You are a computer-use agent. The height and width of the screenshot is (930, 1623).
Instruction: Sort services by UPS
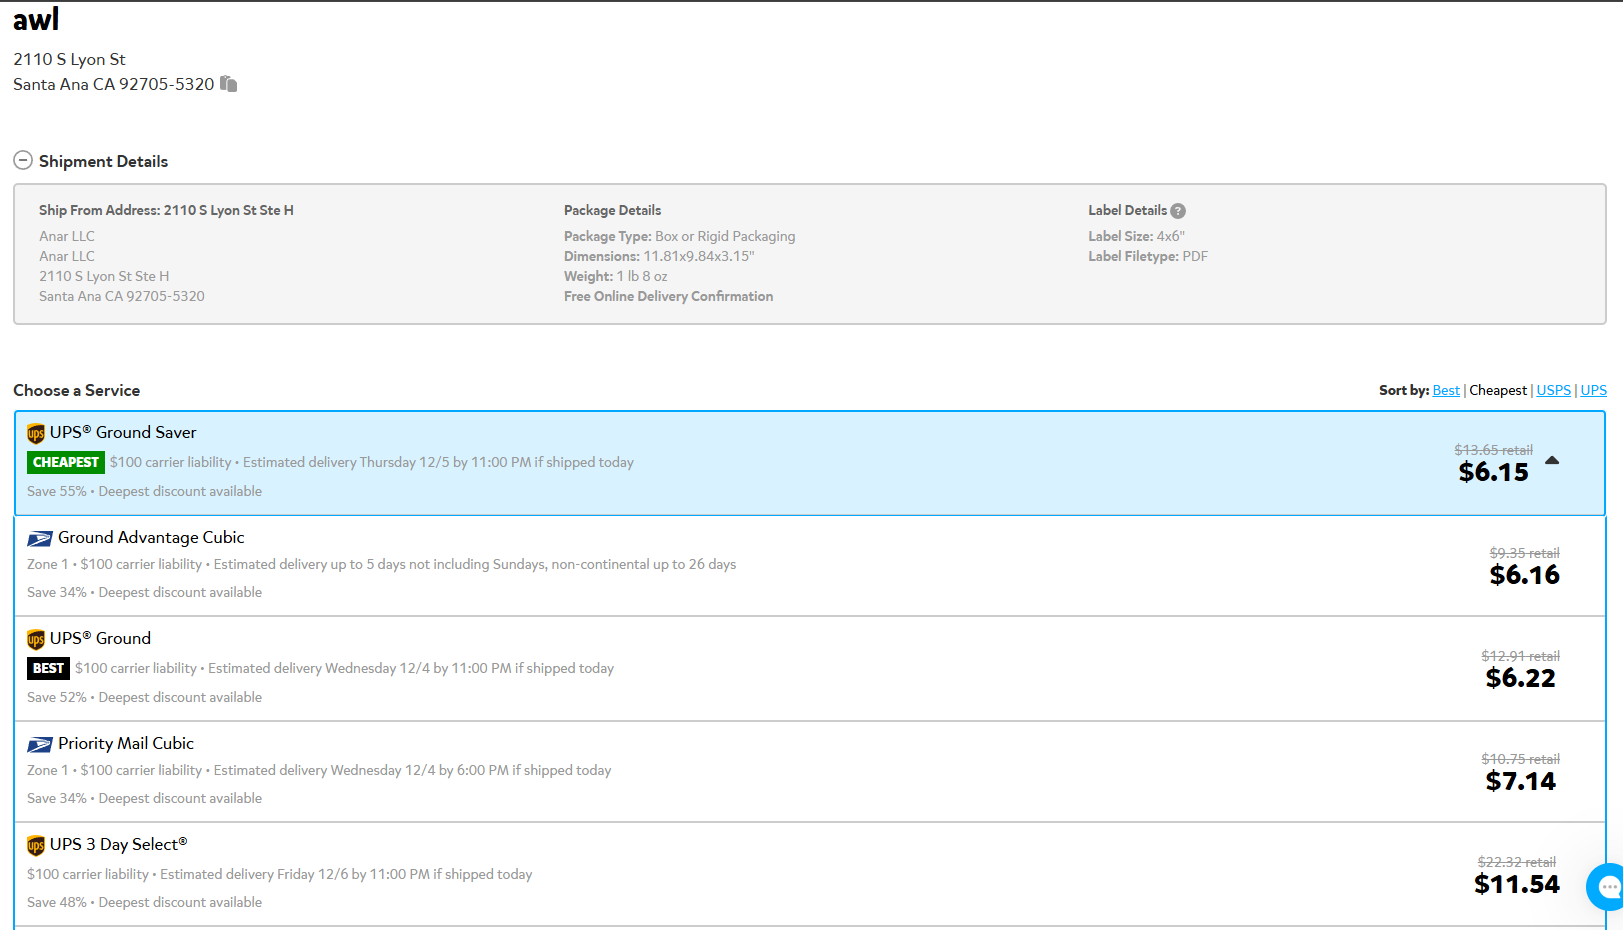coord(1594,390)
